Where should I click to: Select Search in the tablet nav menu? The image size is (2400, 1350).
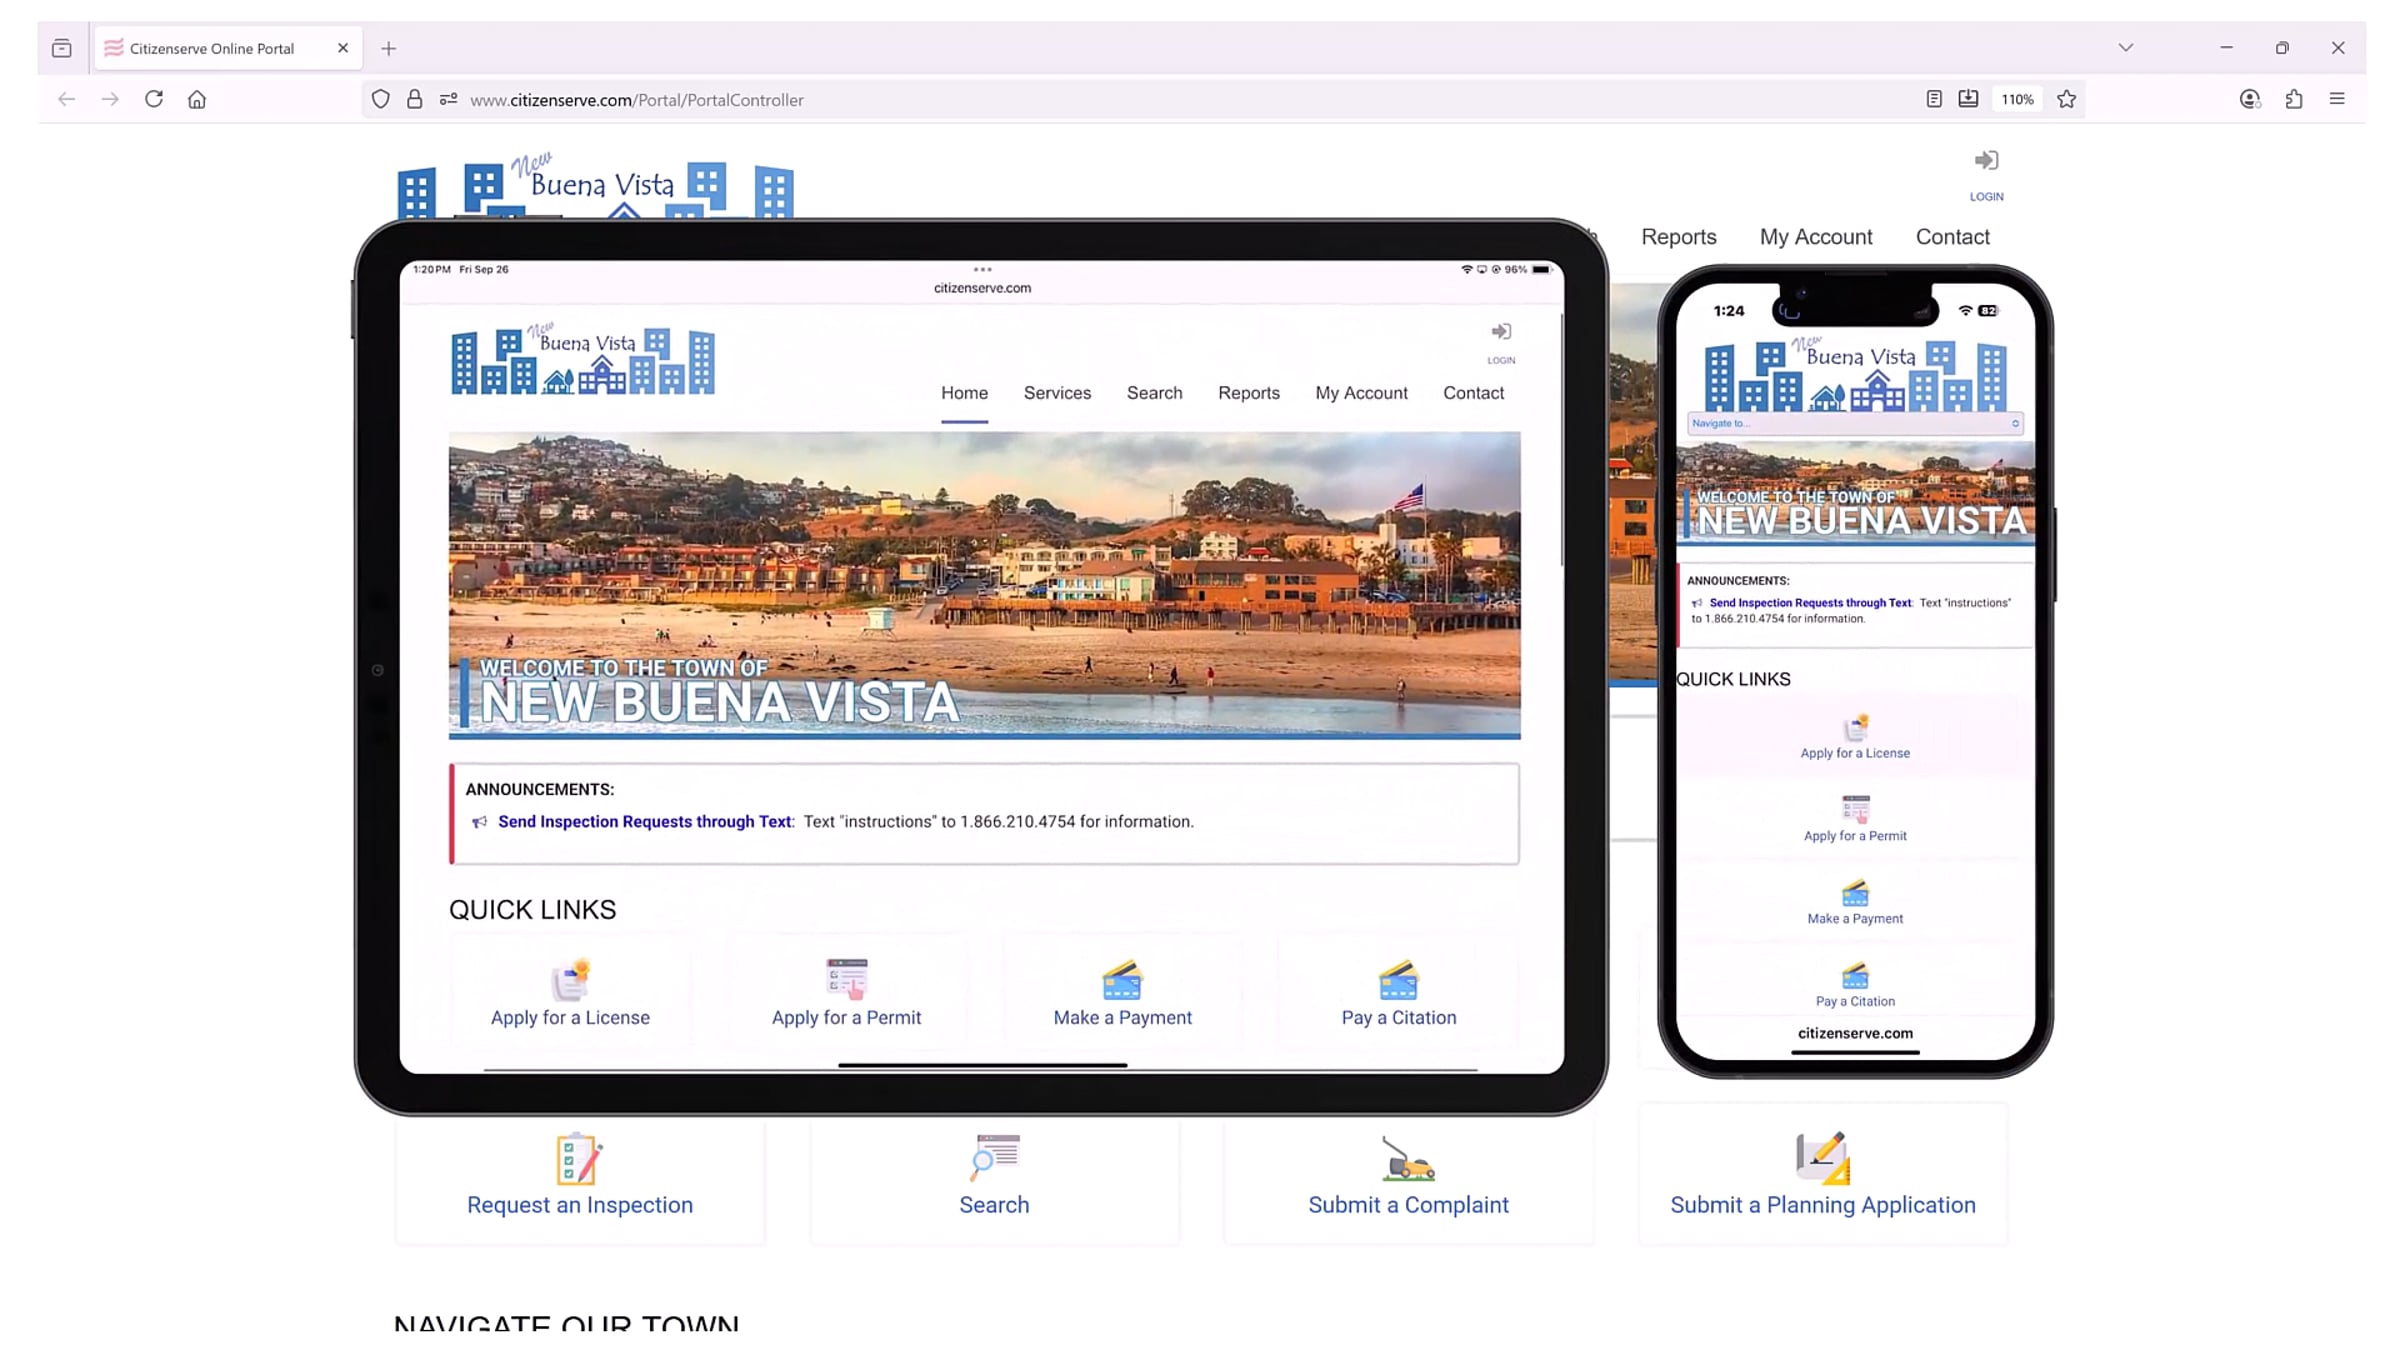click(1154, 393)
